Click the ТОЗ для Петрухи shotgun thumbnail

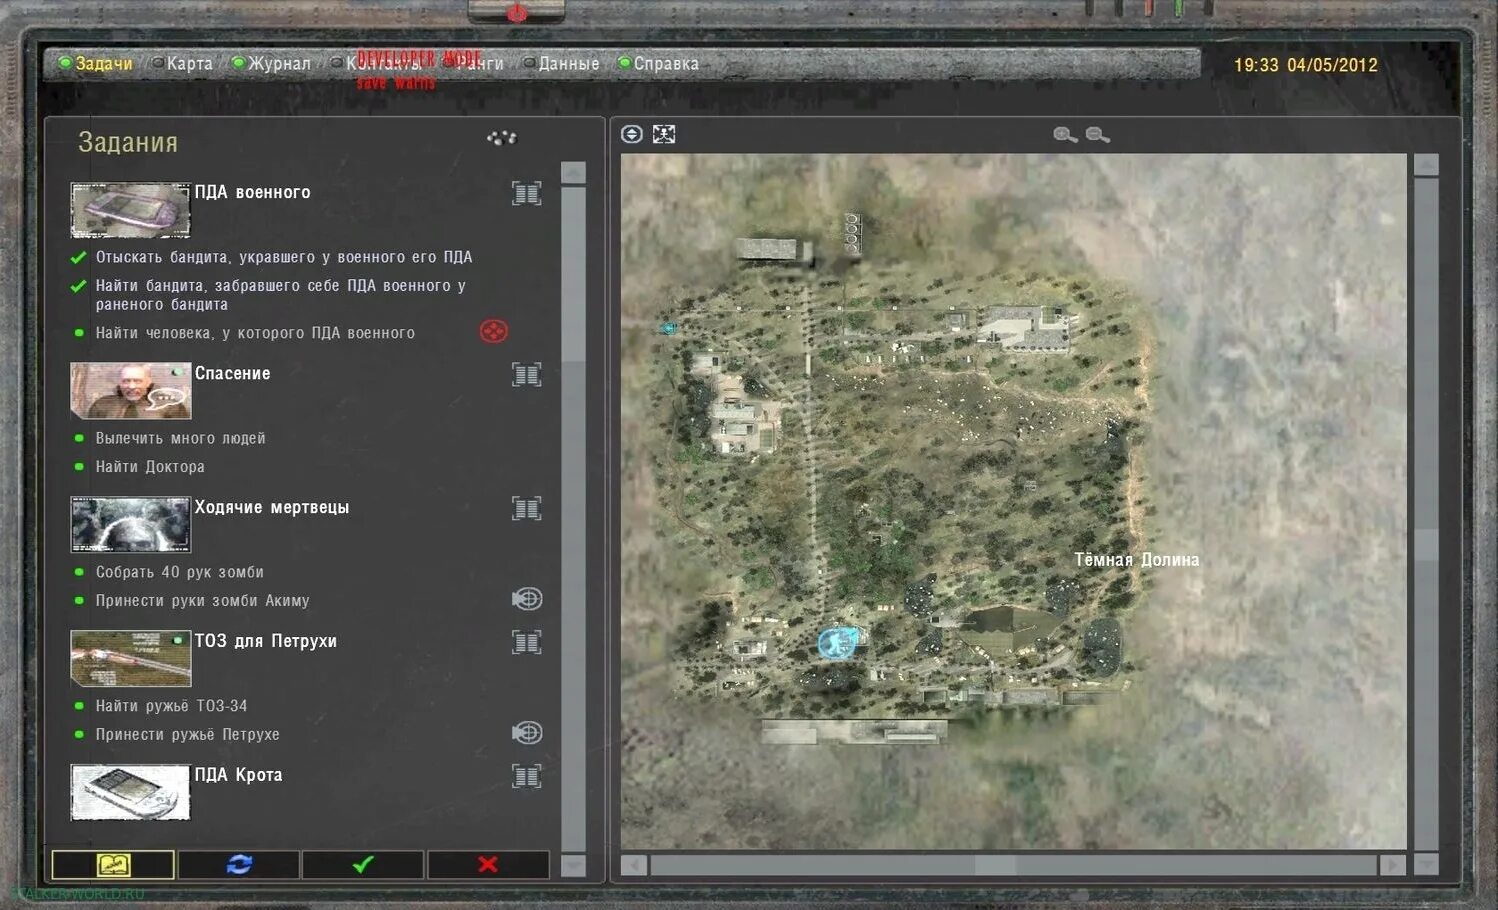point(130,658)
